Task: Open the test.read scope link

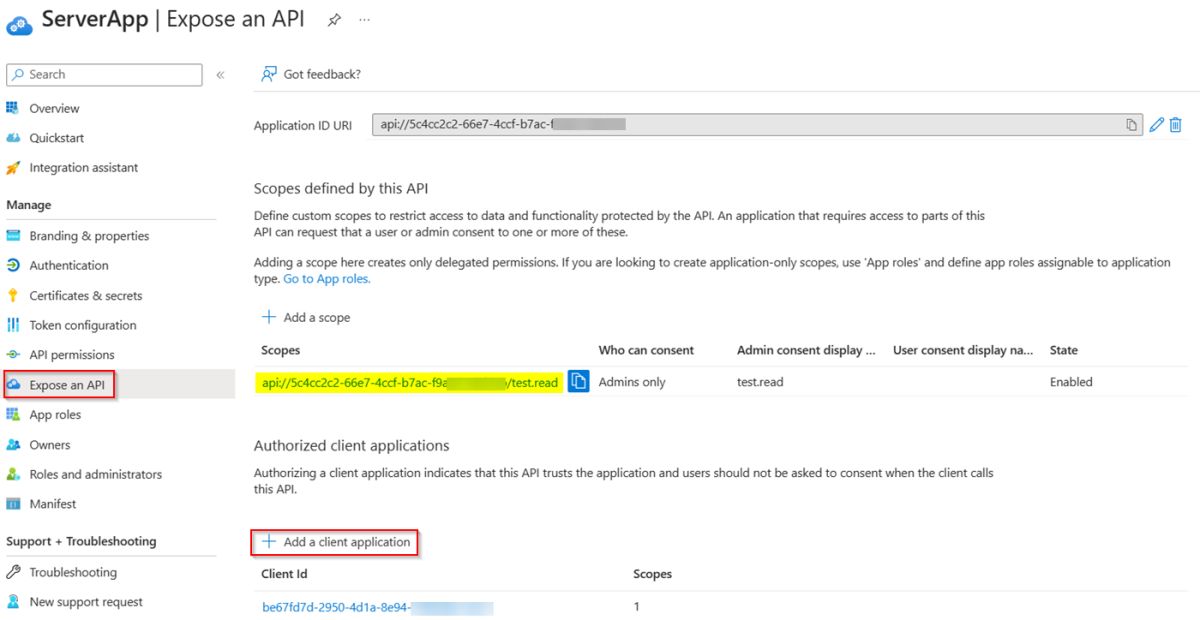Action: 408,382
